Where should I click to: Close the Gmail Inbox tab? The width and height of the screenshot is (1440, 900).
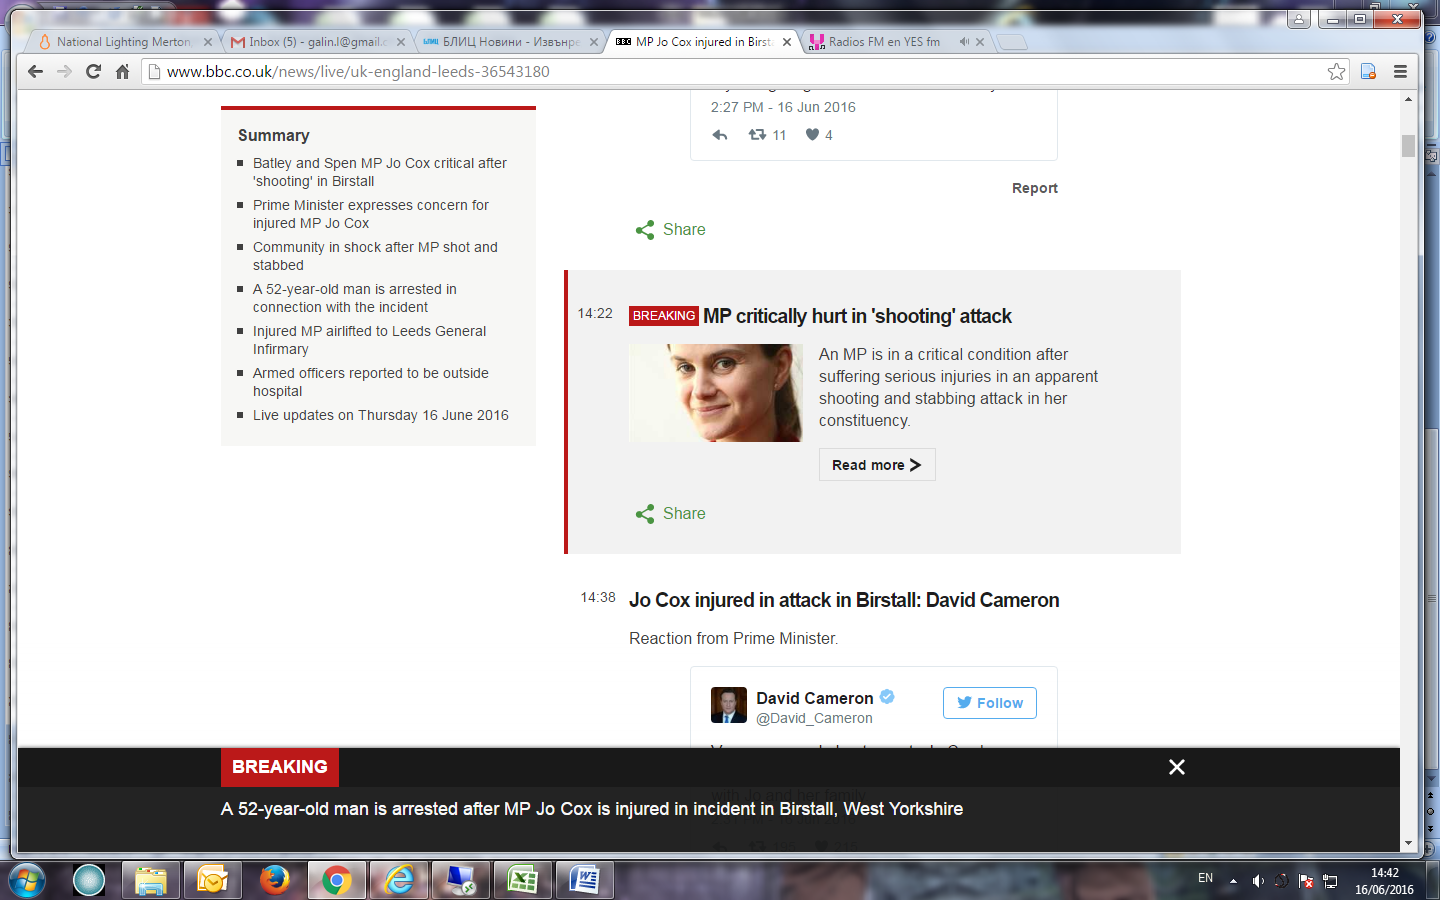click(x=401, y=42)
